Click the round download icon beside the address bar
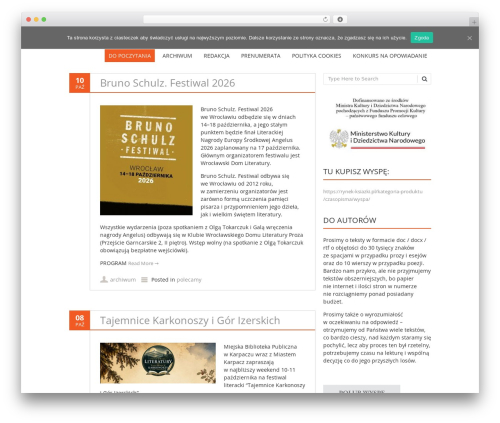The height and width of the screenshot is (423, 500). [x=340, y=19]
